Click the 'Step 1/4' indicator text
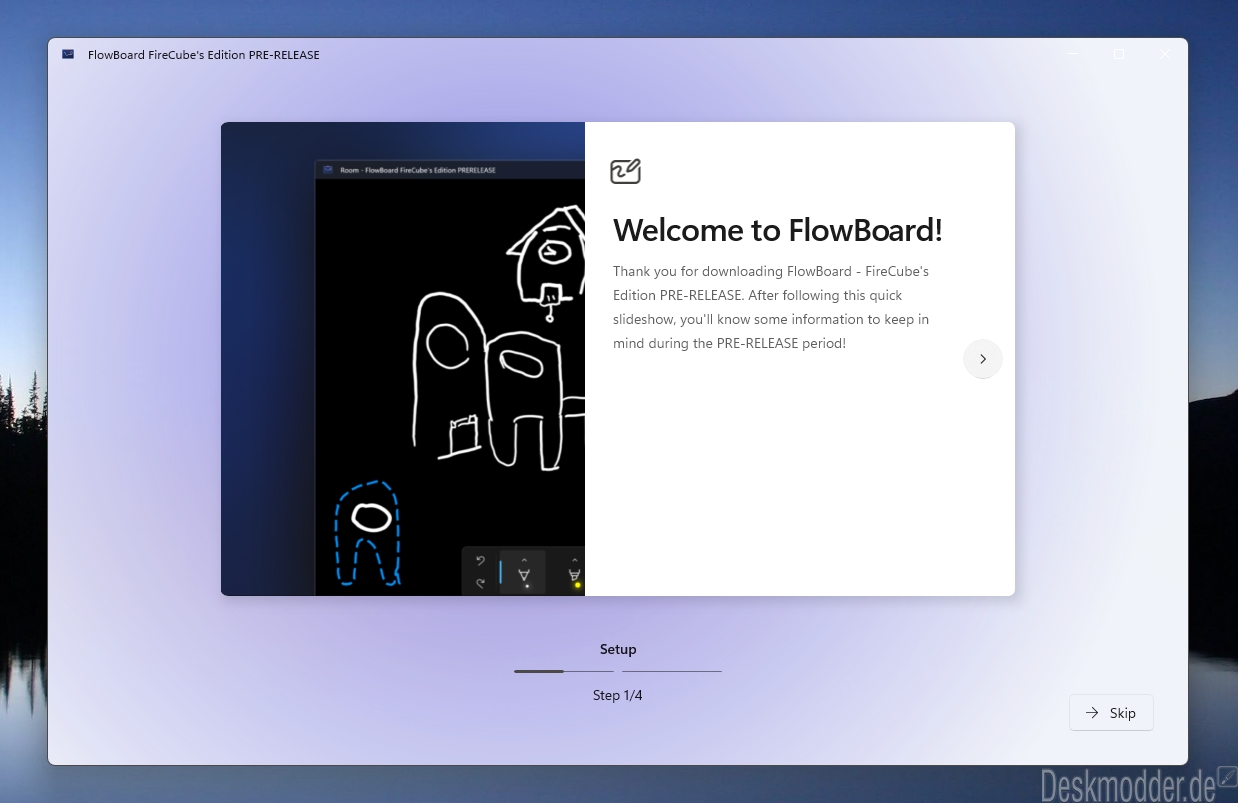1238x803 pixels. pyautogui.click(x=618, y=695)
